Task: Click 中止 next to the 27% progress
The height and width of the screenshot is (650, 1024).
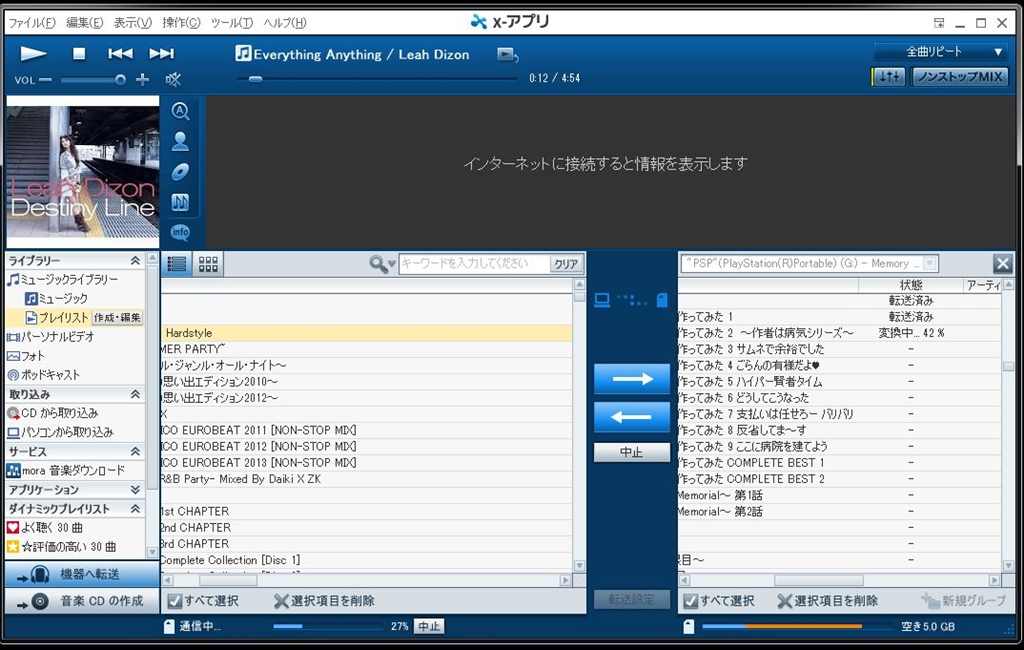Action: click(x=429, y=626)
